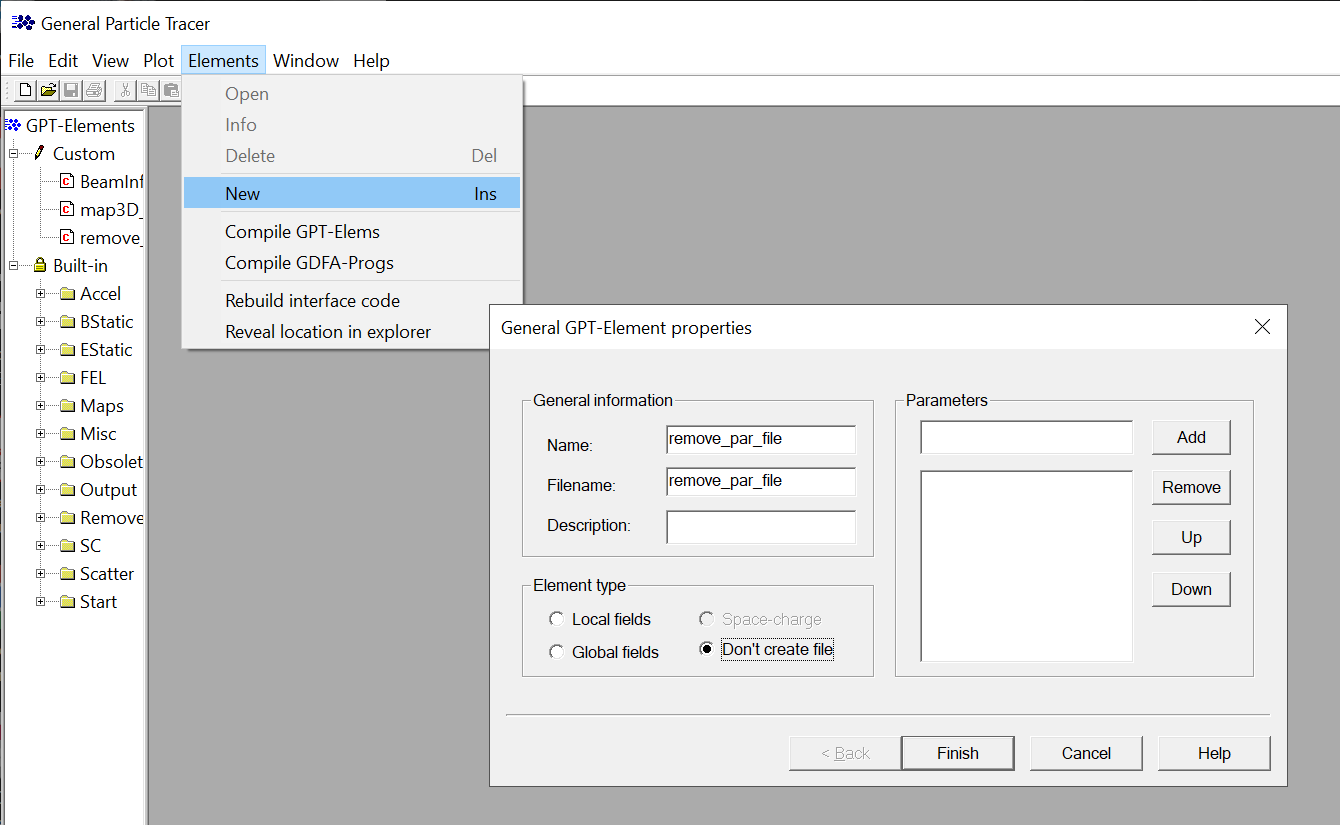This screenshot has width=1340, height=825.
Task: Collapse the Custom tree node
Action: (x=14, y=153)
